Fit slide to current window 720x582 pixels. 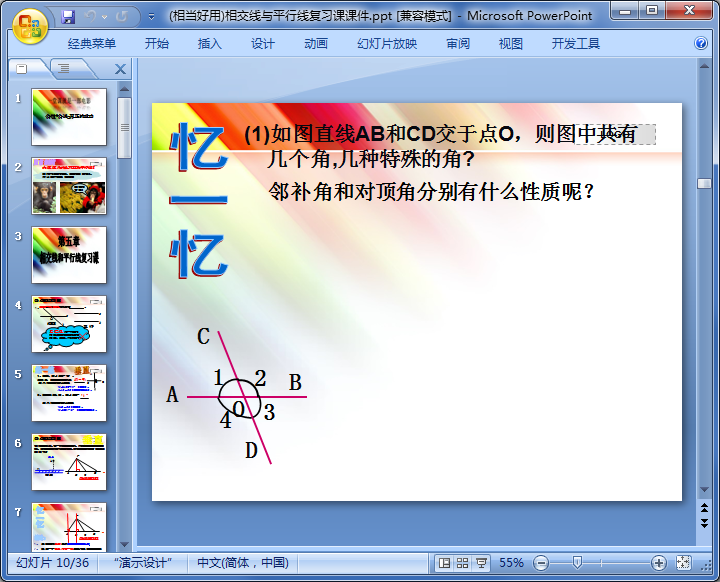coord(683,563)
